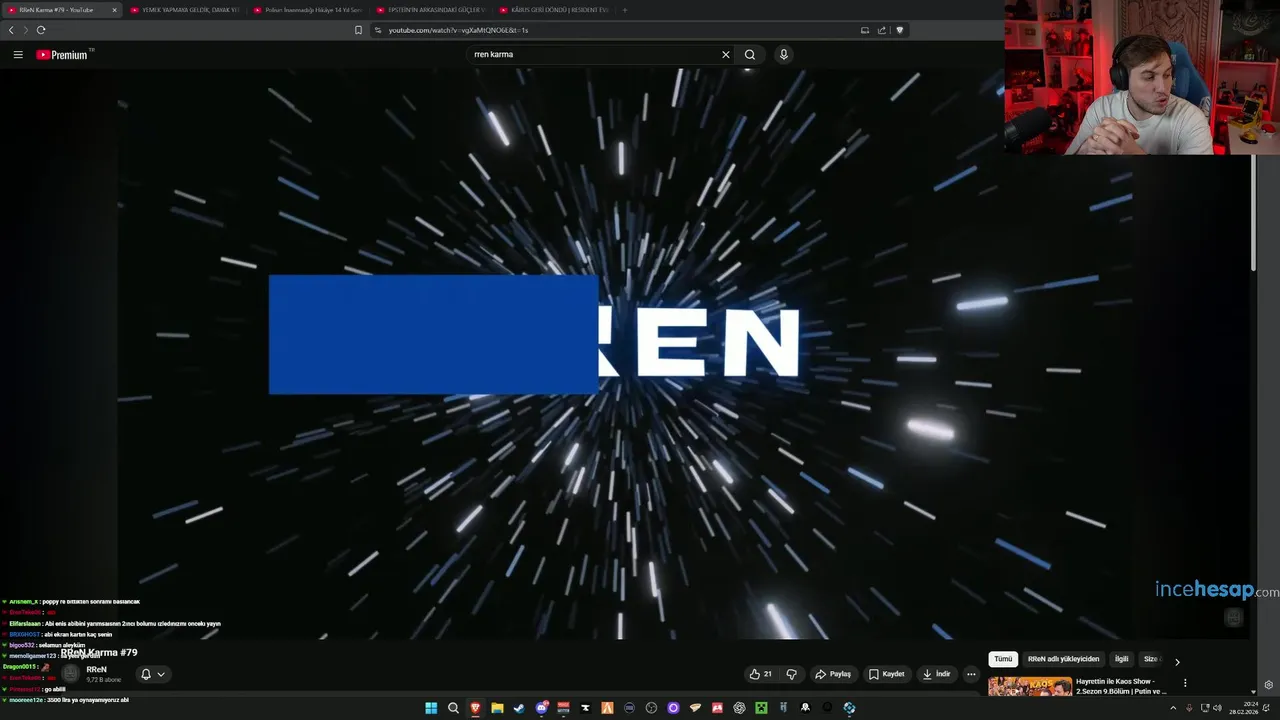Image resolution: width=1280 pixels, height=720 pixels.
Task: Open the Minecraft creeper taskbar icon
Action: pos(761,708)
